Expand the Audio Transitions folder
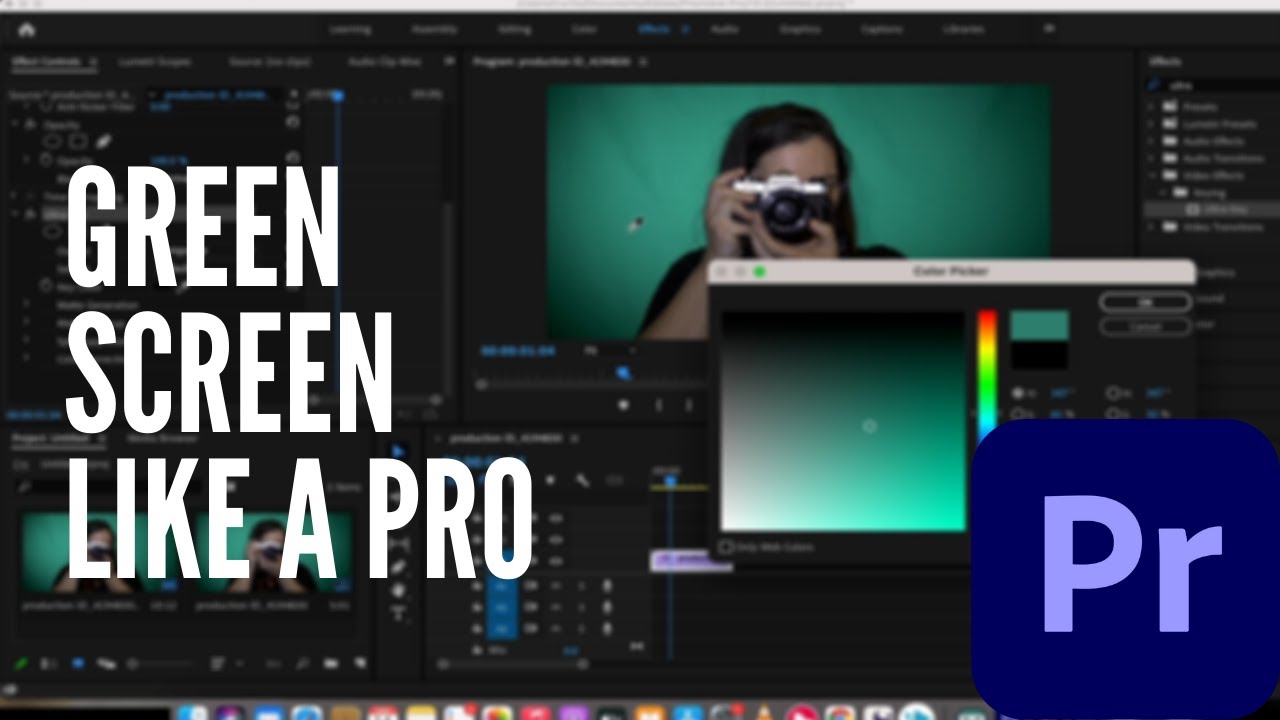The width and height of the screenshot is (1280, 720). 1152,158
